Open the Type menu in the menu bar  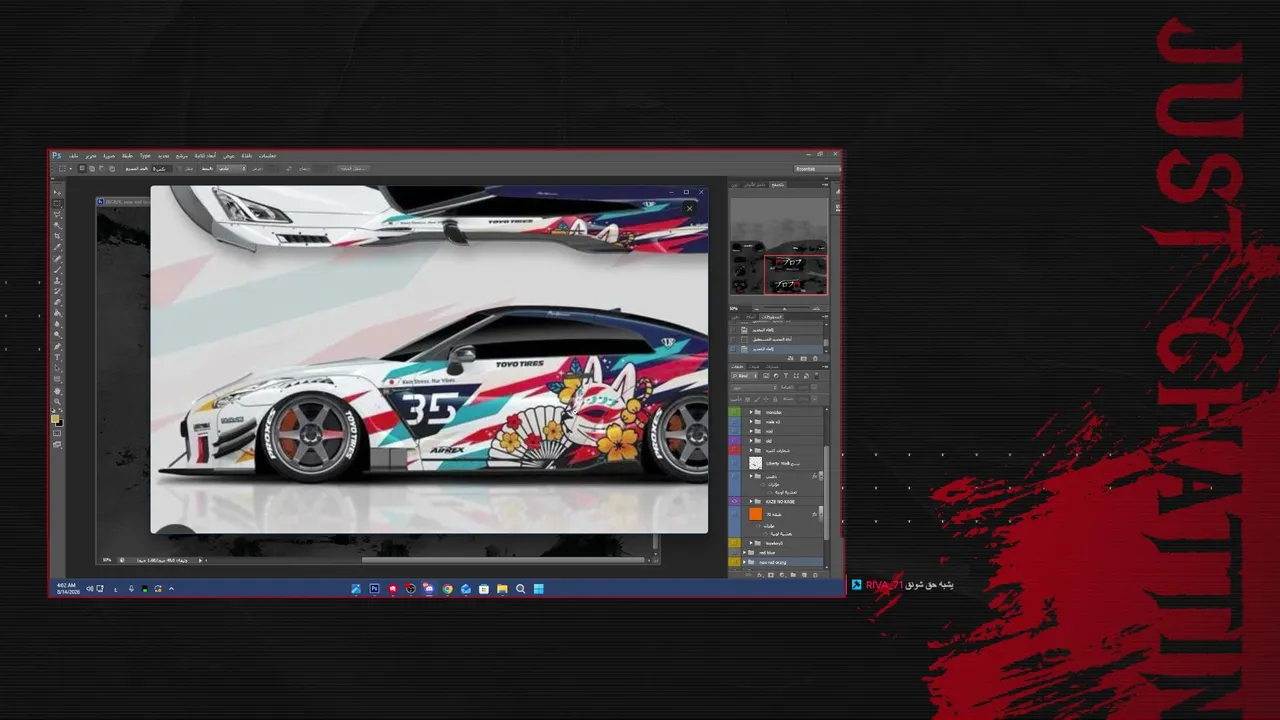[145, 156]
